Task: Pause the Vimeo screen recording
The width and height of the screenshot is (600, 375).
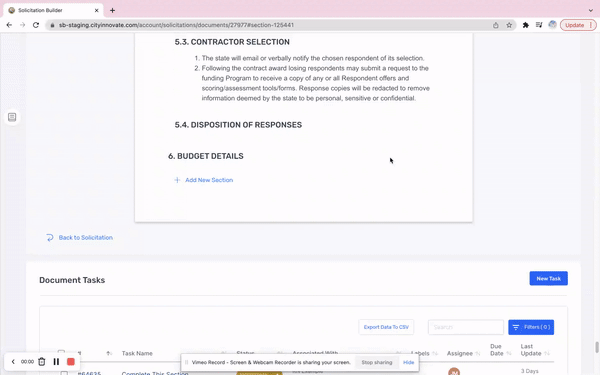Action: tap(56, 362)
